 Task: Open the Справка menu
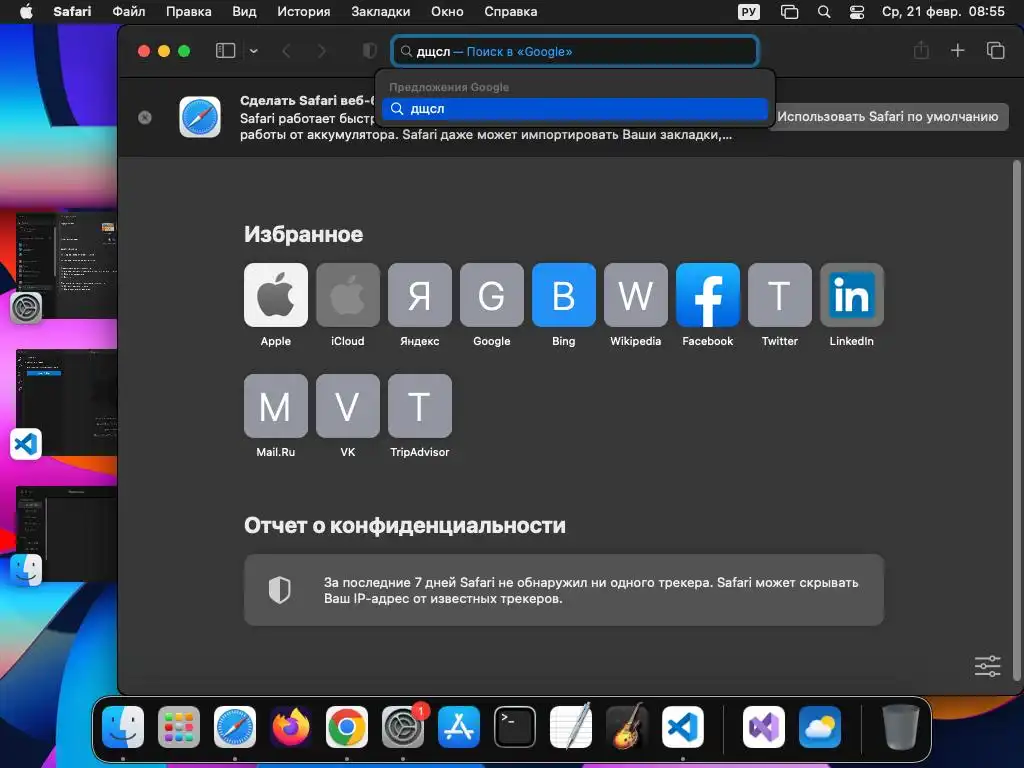coord(511,11)
